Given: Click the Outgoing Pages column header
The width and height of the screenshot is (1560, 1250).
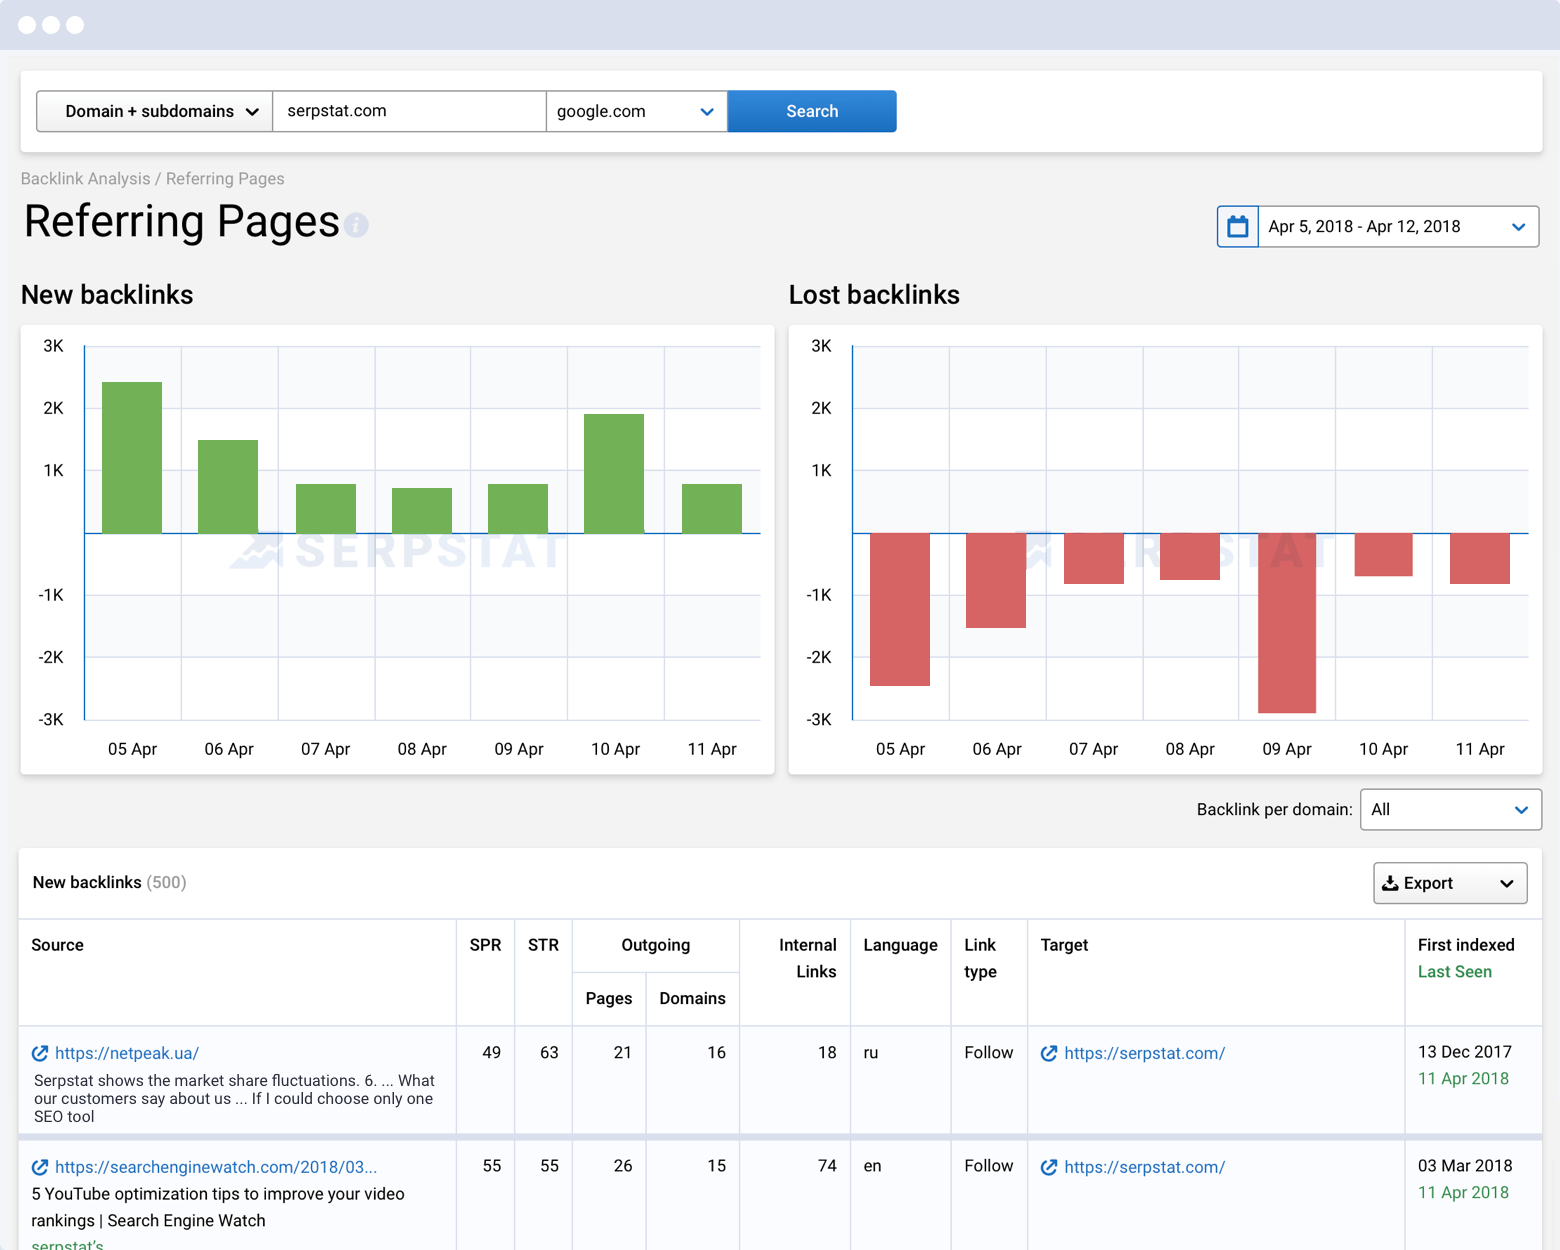Looking at the screenshot, I should [609, 998].
